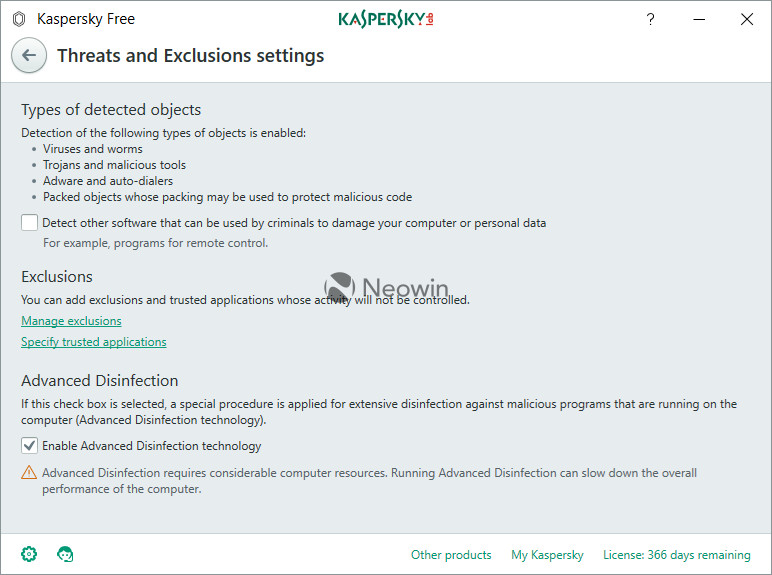
Task: Click the 'Detection of the following types' text
Action: 163,133
